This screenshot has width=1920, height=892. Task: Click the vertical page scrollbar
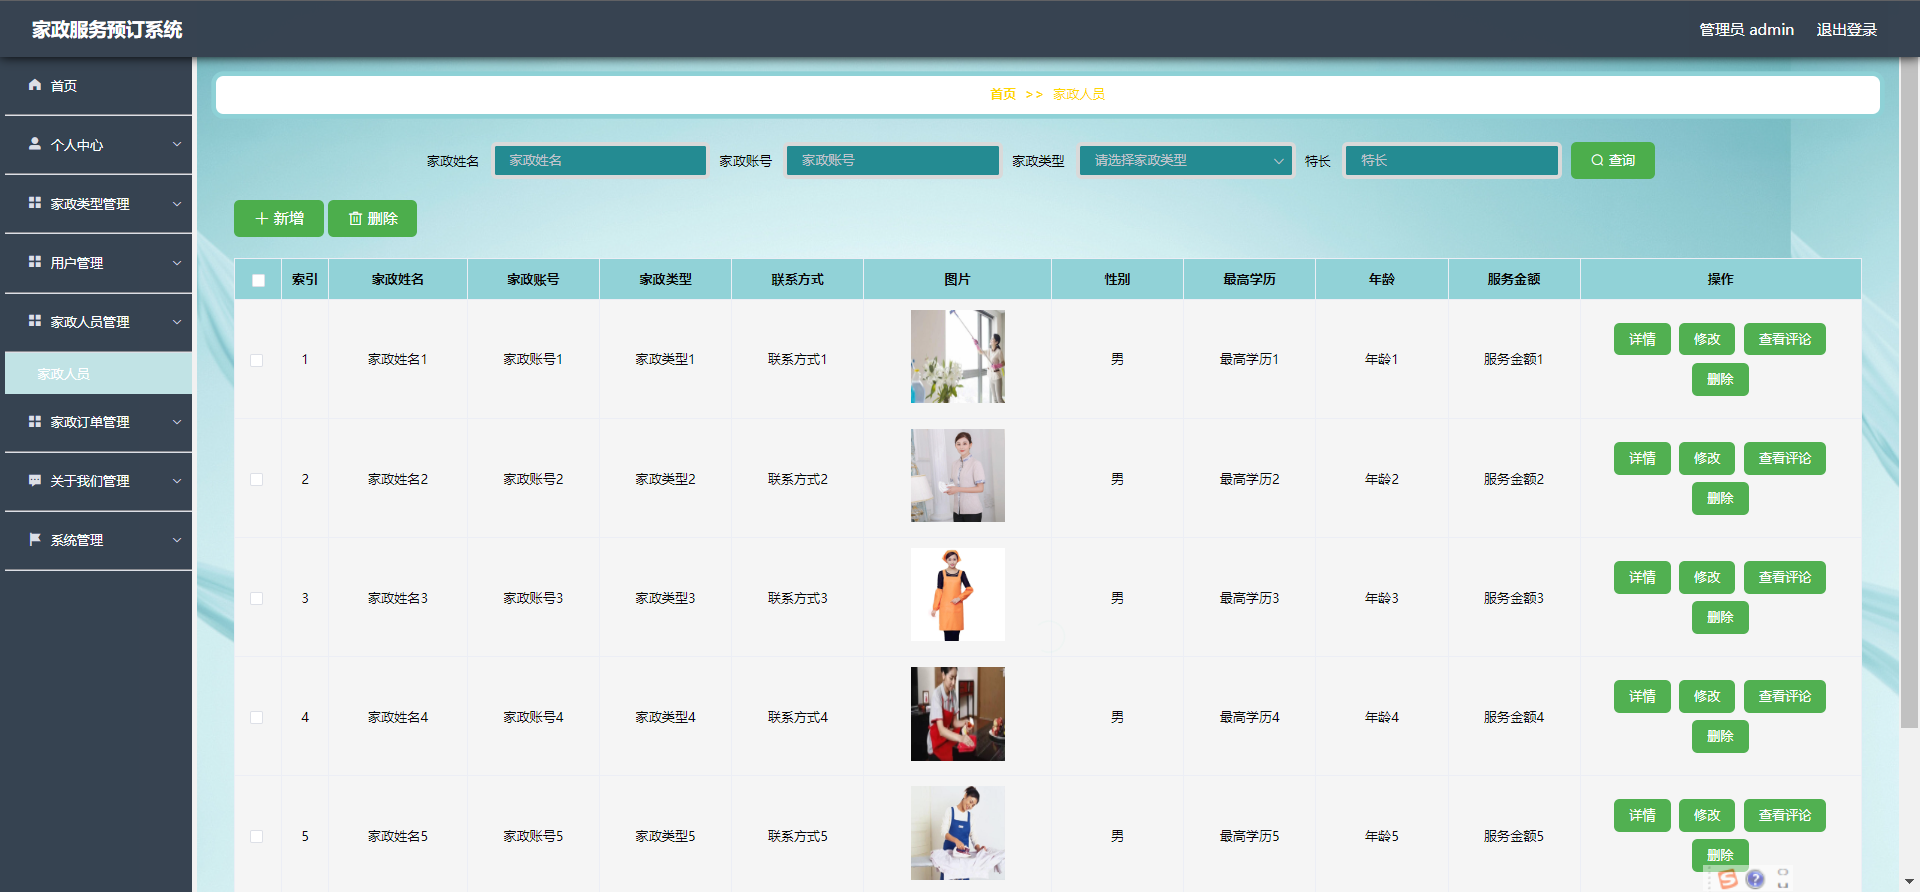(1909, 400)
